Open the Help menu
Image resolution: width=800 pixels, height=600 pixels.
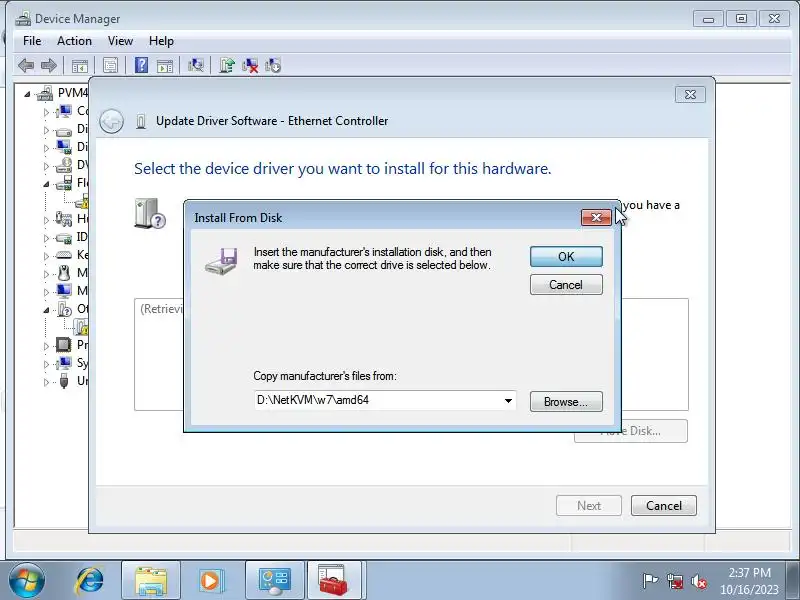(x=161, y=41)
